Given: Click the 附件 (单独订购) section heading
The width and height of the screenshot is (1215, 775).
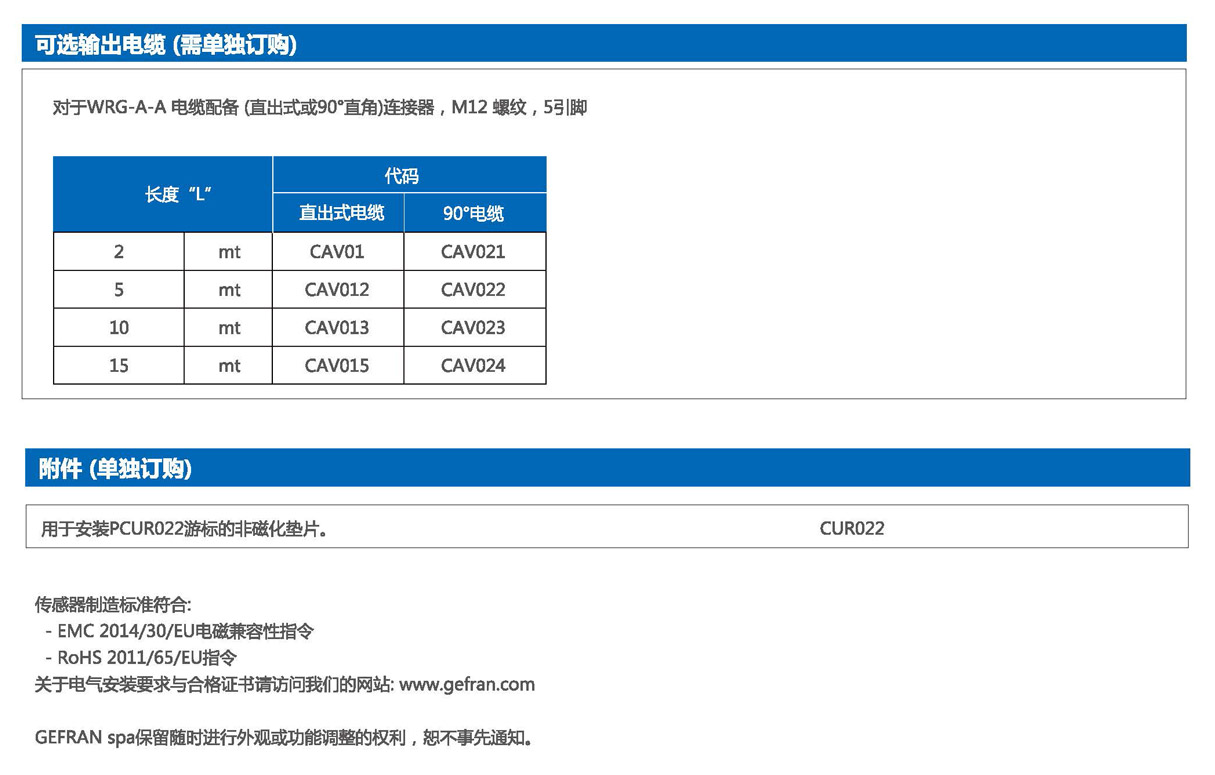Looking at the screenshot, I should click(115, 469).
